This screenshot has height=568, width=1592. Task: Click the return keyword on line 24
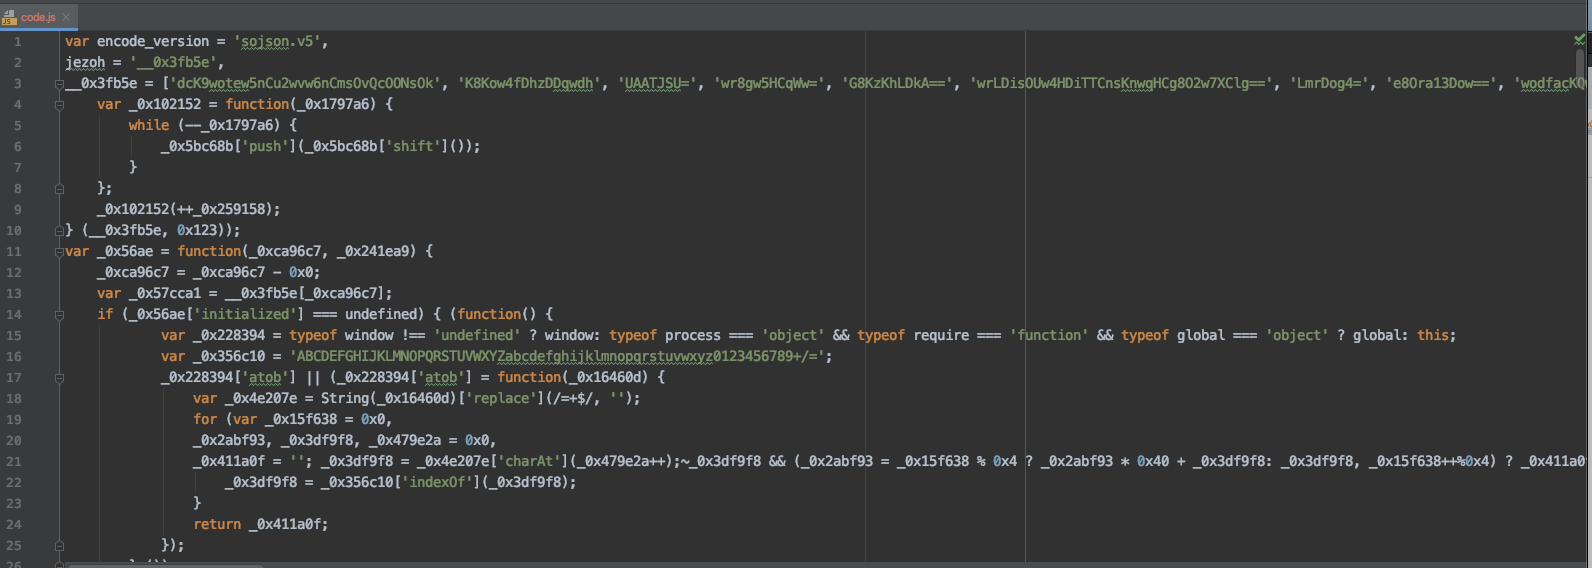217,524
